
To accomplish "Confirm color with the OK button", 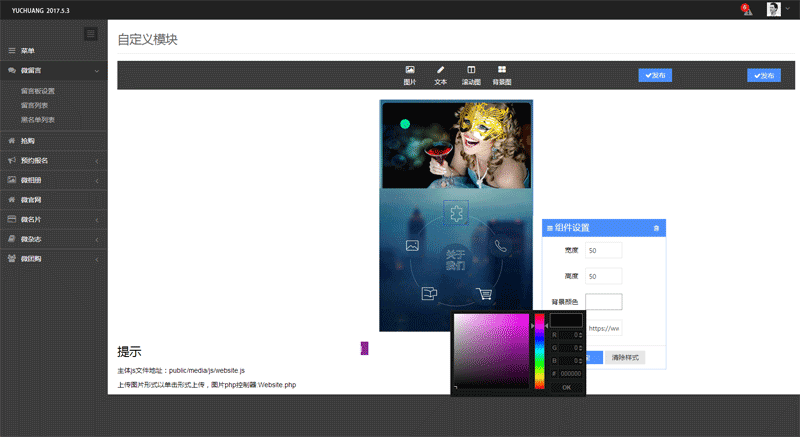I will coord(565,387).
